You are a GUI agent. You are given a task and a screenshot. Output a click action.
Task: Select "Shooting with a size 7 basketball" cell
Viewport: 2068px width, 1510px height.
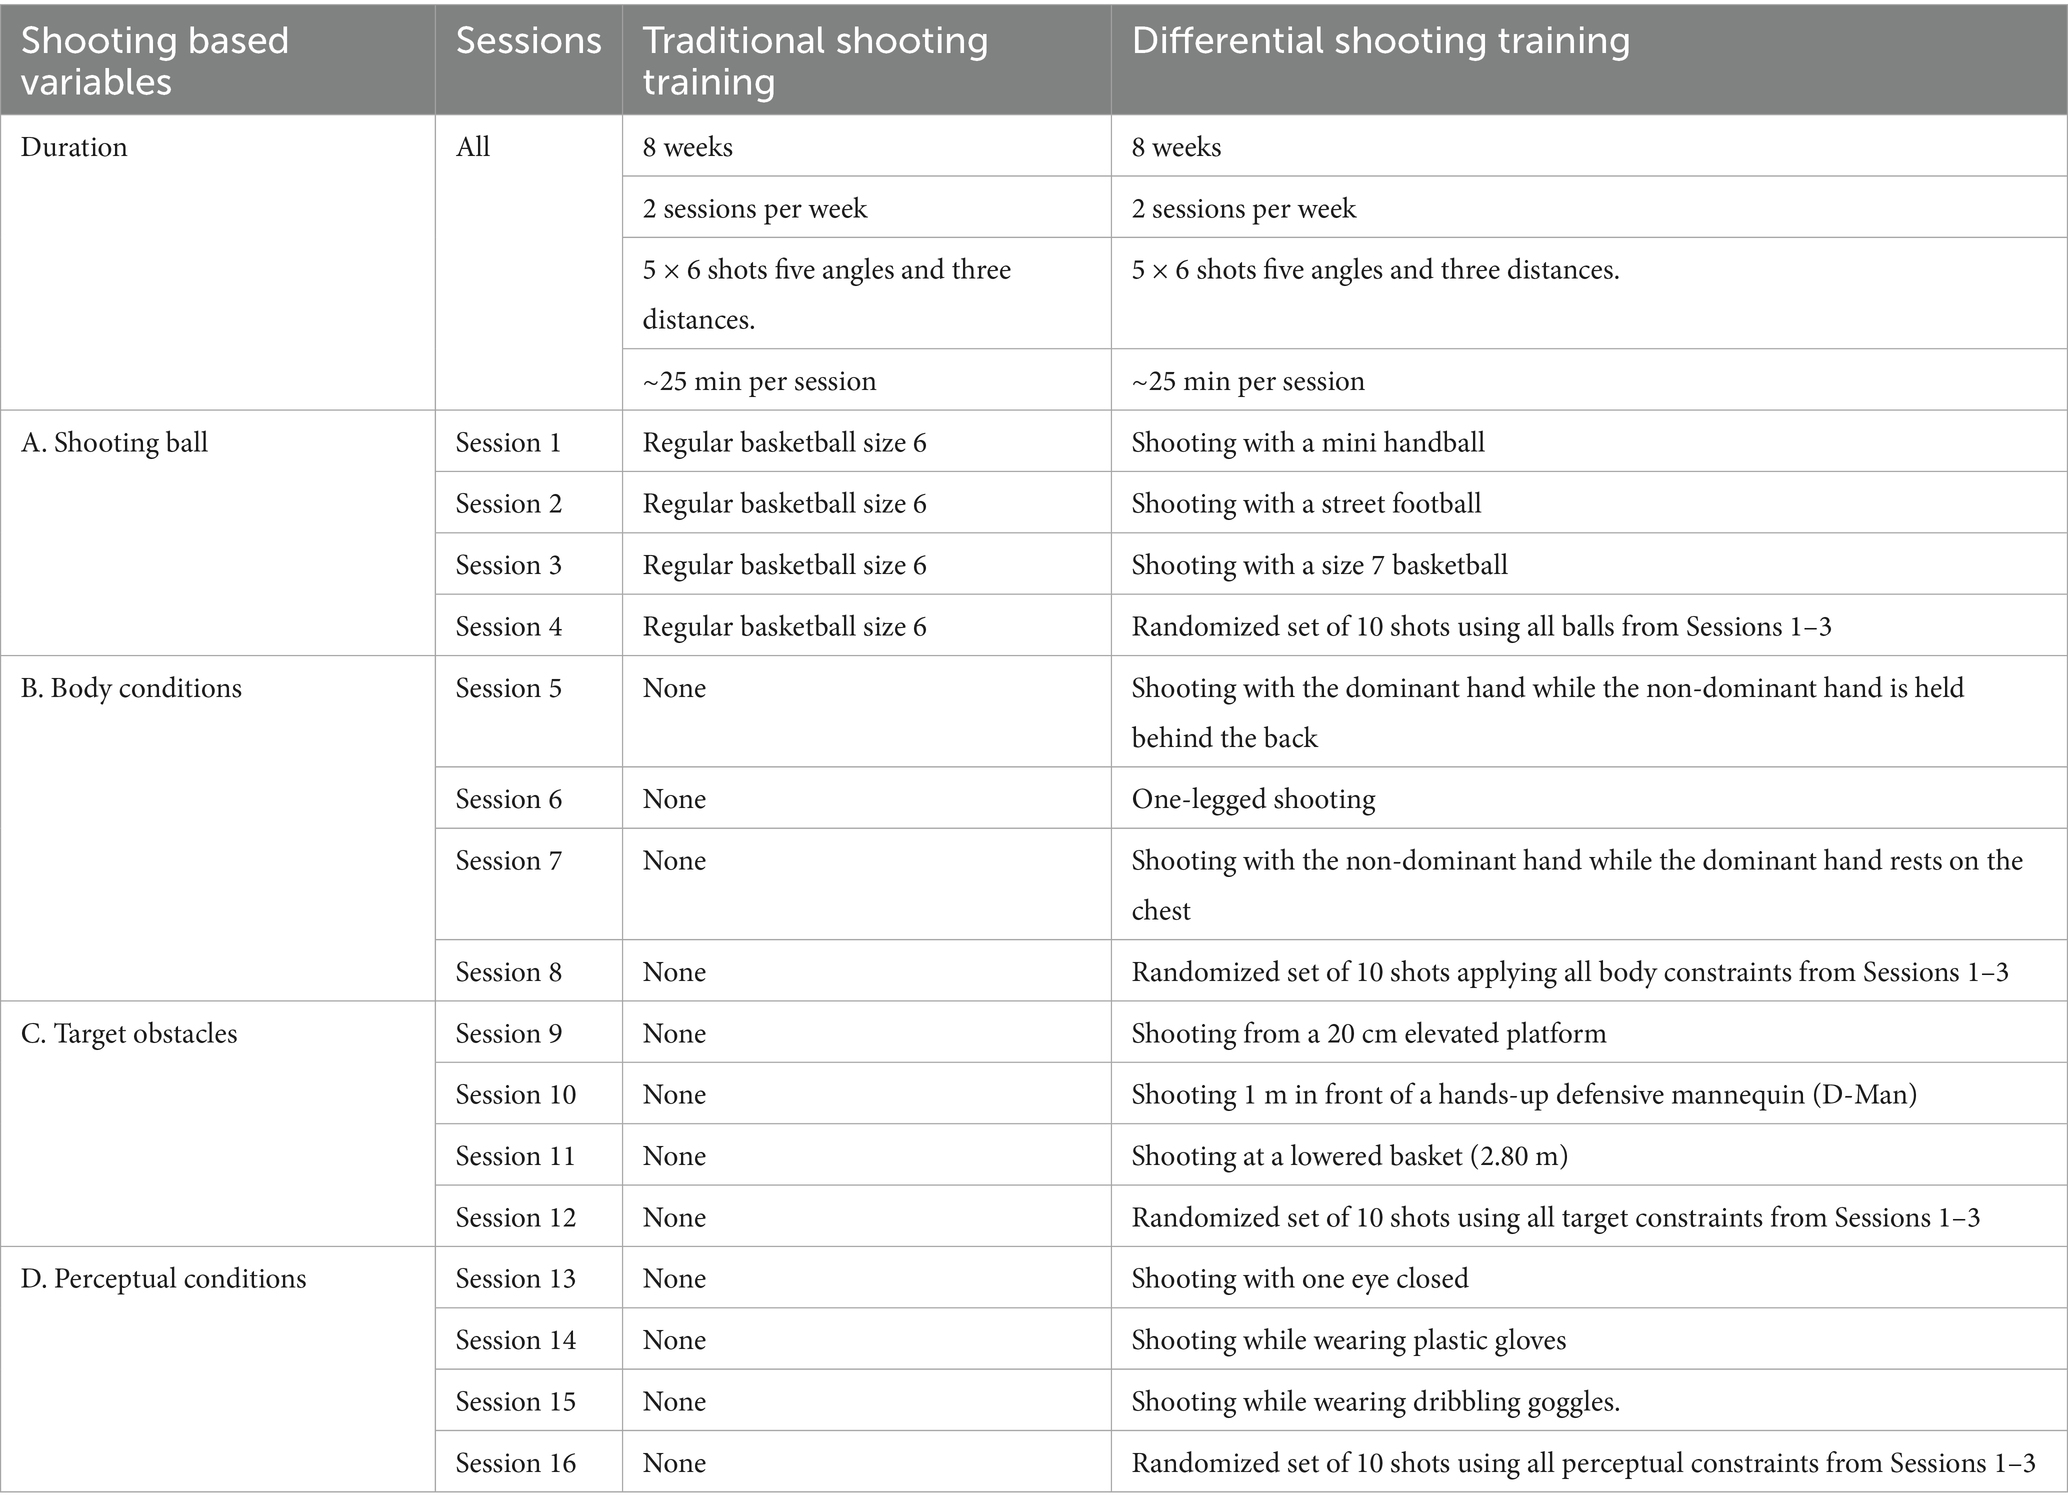[1319, 565]
